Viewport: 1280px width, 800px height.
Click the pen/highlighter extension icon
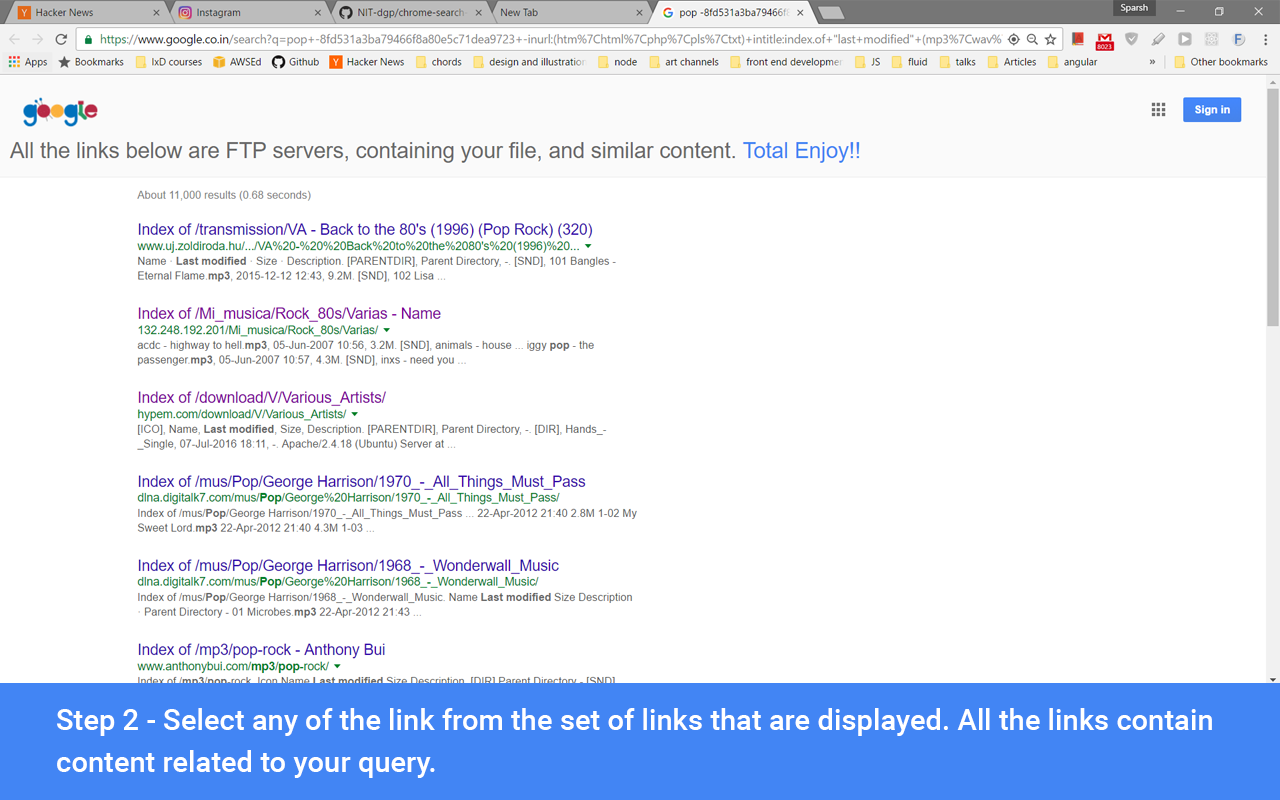(1158, 39)
